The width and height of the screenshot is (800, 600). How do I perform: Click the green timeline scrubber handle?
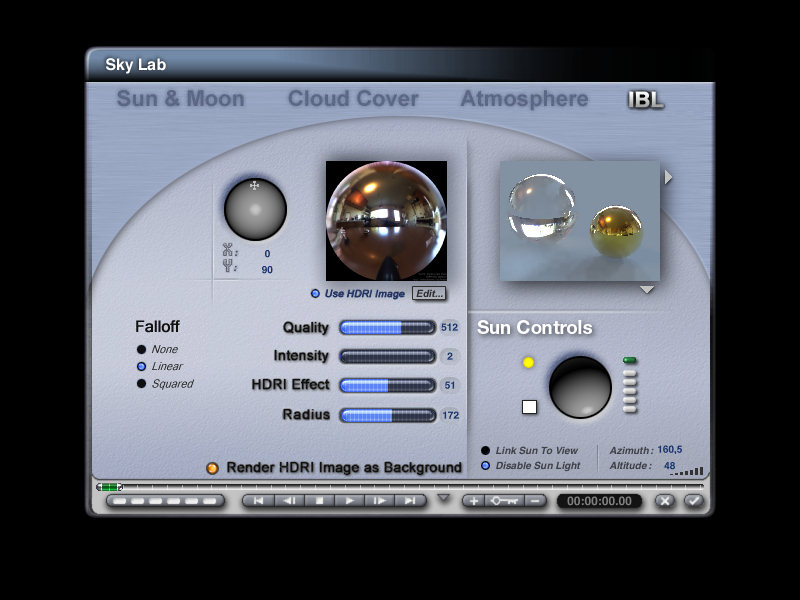click(x=109, y=487)
